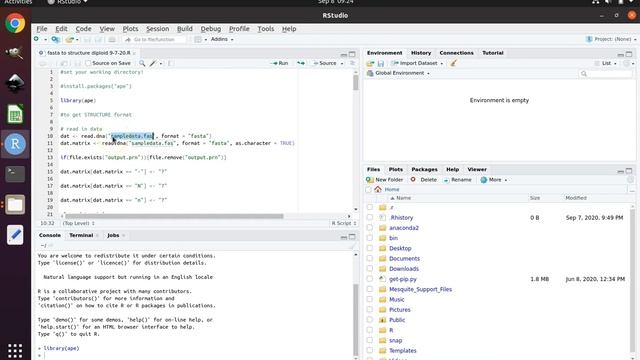This screenshot has height=360, width=640.
Task: Tick the checkbox for Music folder
Action: tap(370, 299)
